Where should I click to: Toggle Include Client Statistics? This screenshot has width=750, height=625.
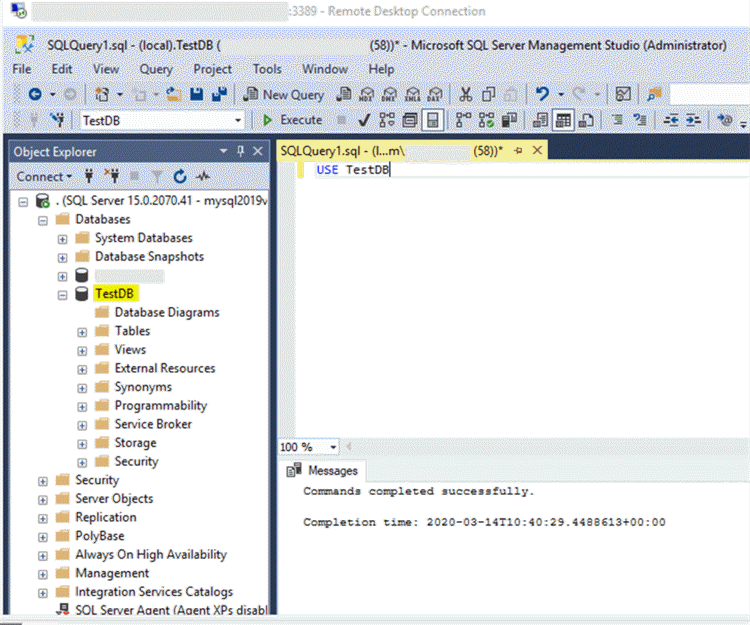click(509, 120)
